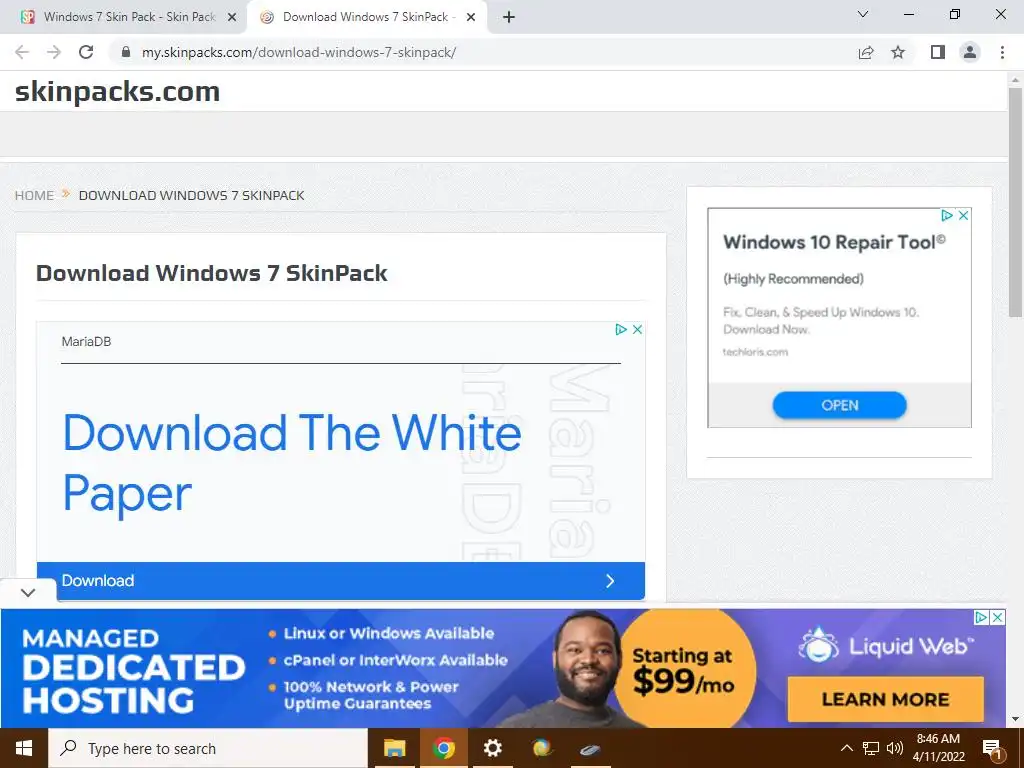Open Chrome side panel
Image resolution: width=1024 pixels, height=768 pixels.
pos(938,52)
